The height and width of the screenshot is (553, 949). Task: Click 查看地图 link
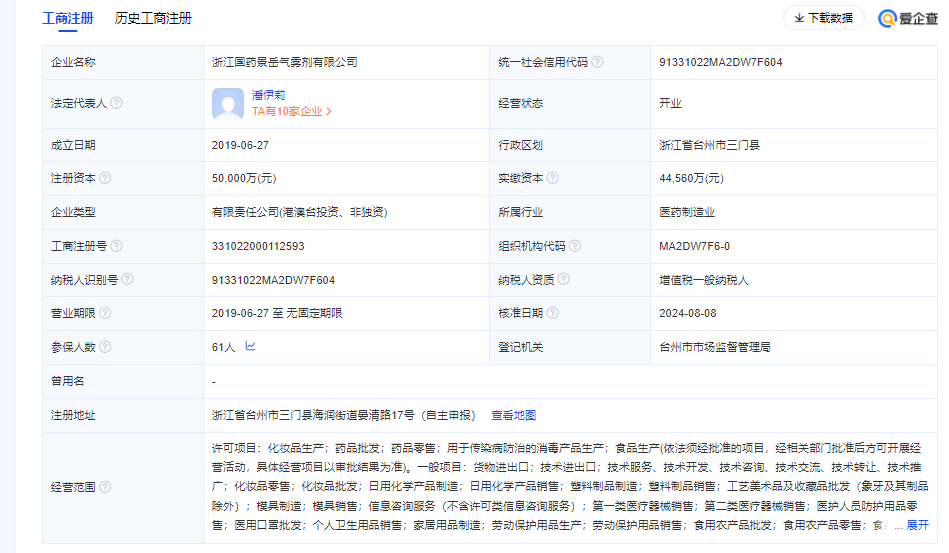coord(513,415)
